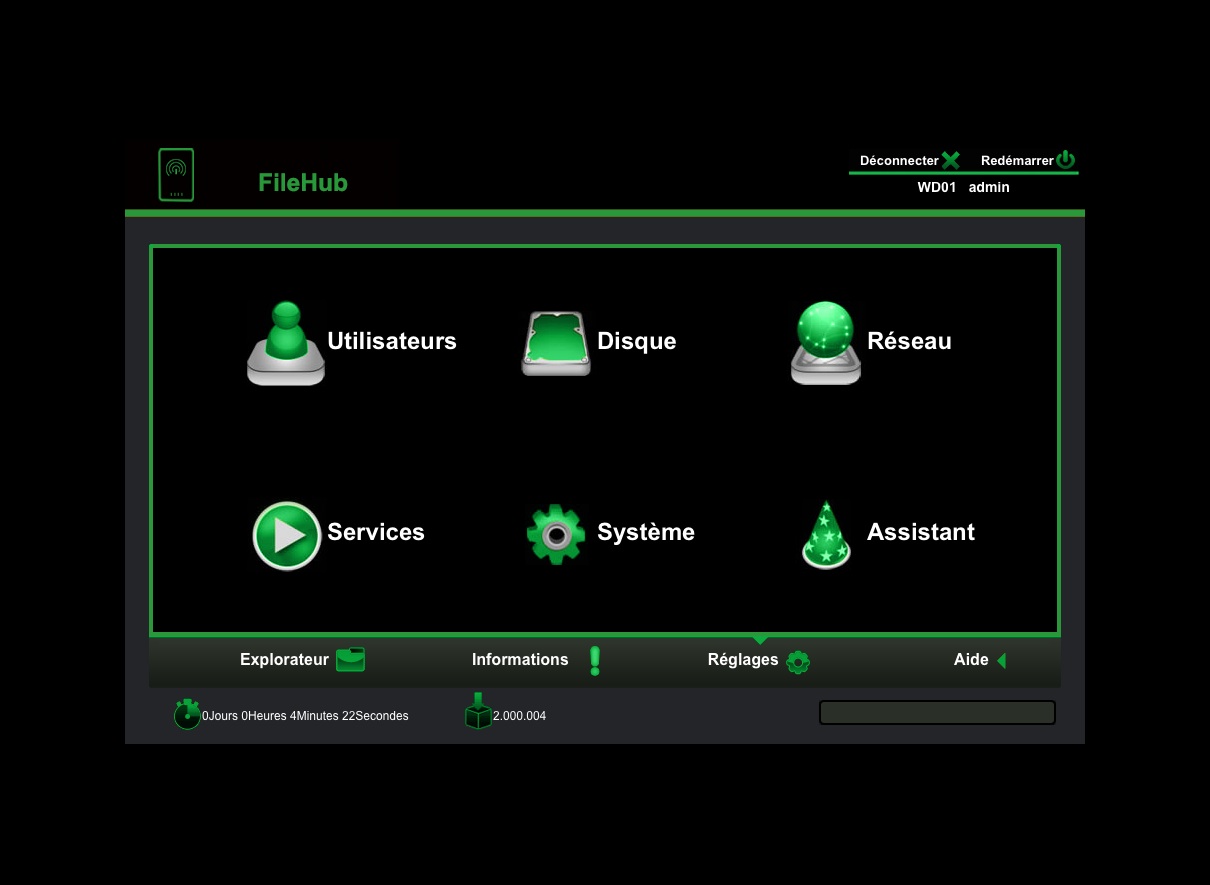Open the Système gear icon
Viewport: 1210px width, 885px height.
click(x=556, y=535)
